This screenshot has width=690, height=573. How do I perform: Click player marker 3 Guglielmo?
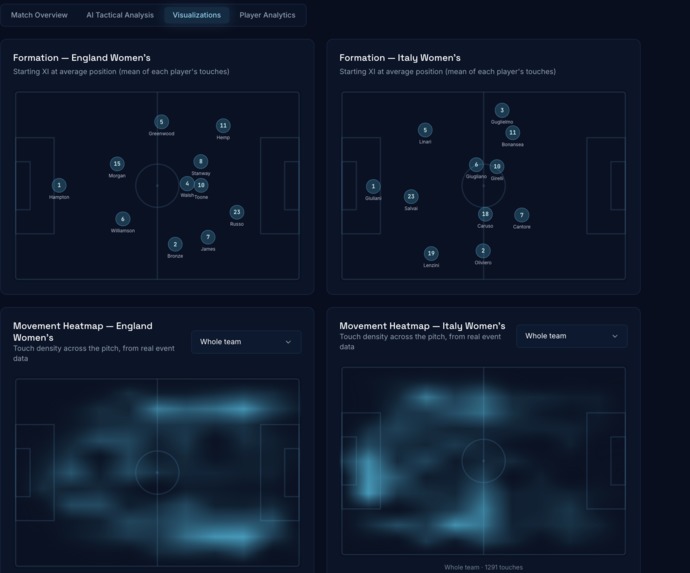pyautogui.click(x=502, y=110)
